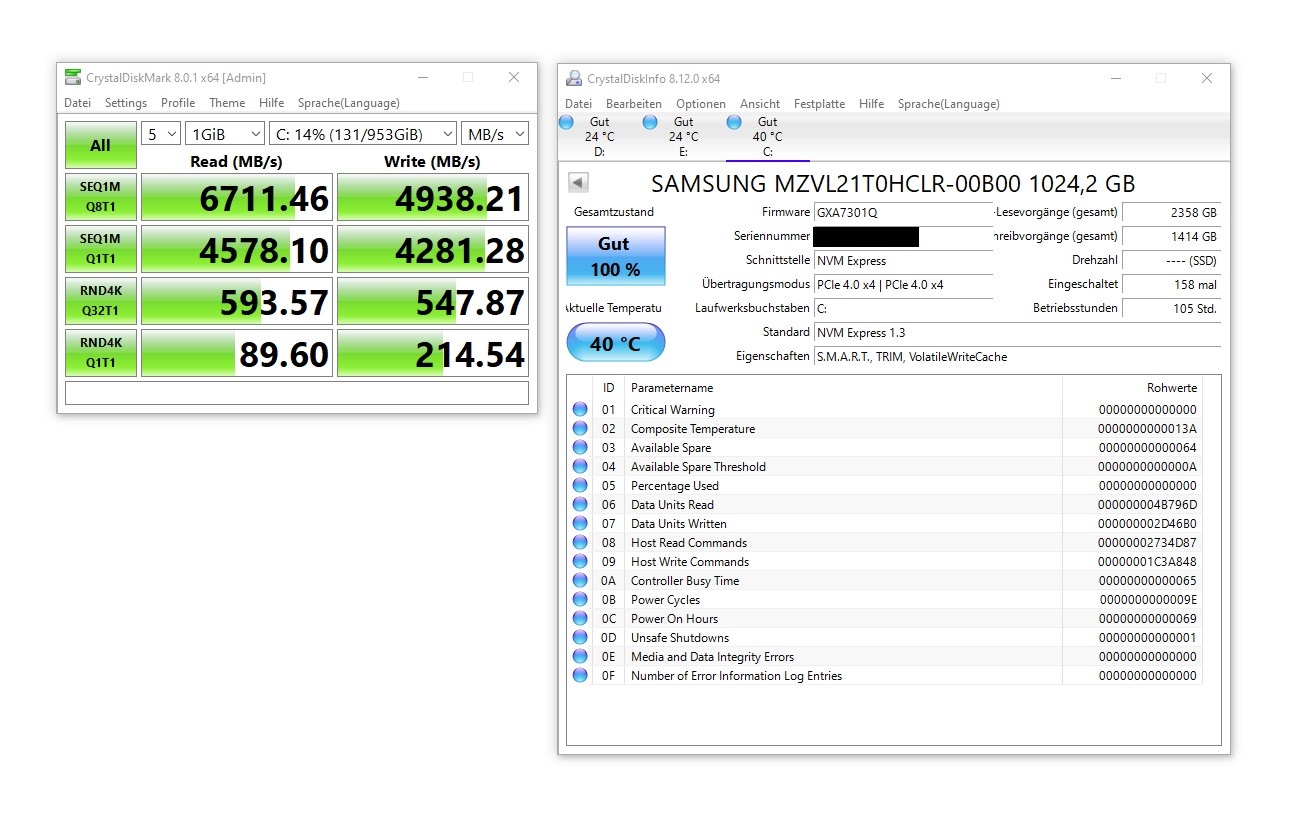Click the RND4K Q1T1 read result 89.60
This screenshot has width=1309, height=814.
pos(236,354)
